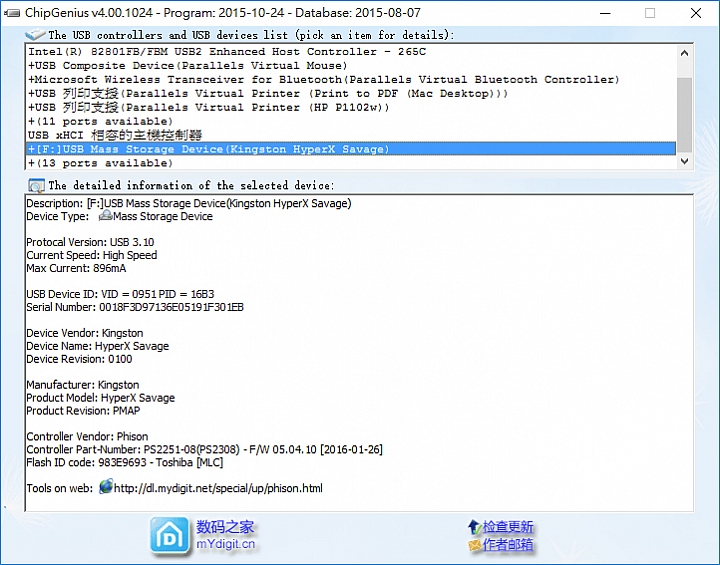Click the Product Model: HyperX Savage line
720x565 pixels.
click(101, 398)
